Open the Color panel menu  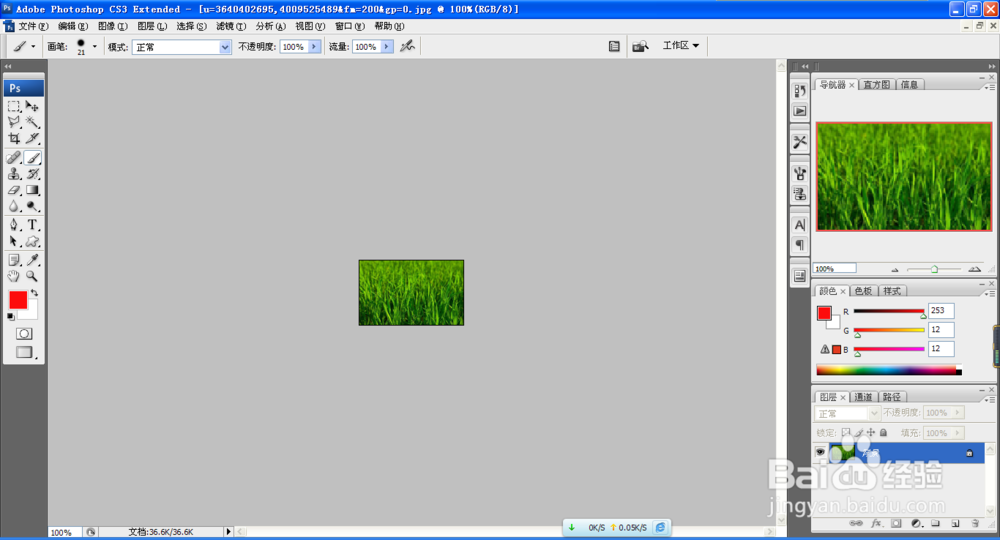pos(990,294)
